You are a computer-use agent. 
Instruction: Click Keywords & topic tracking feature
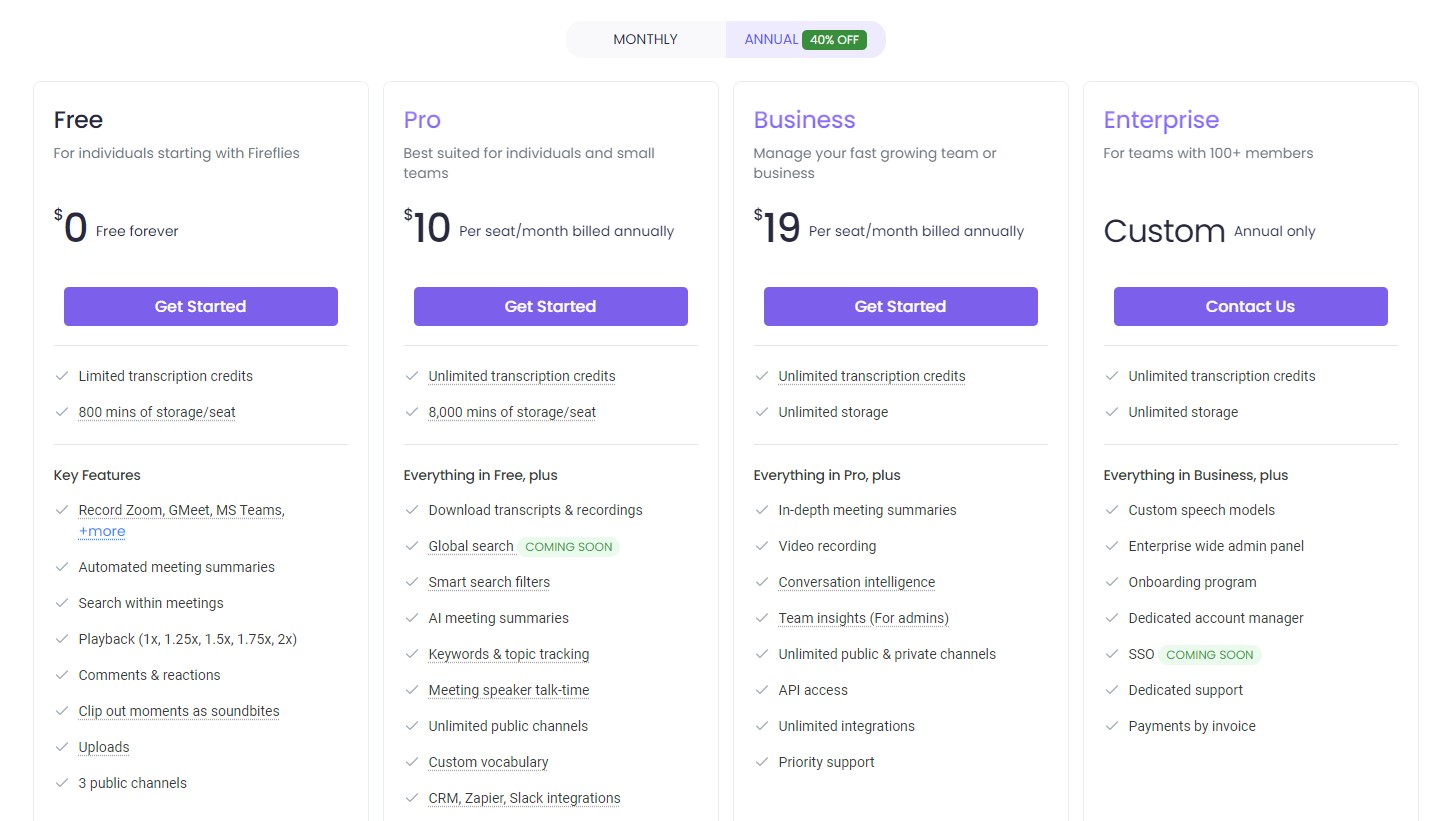point(508,654)
